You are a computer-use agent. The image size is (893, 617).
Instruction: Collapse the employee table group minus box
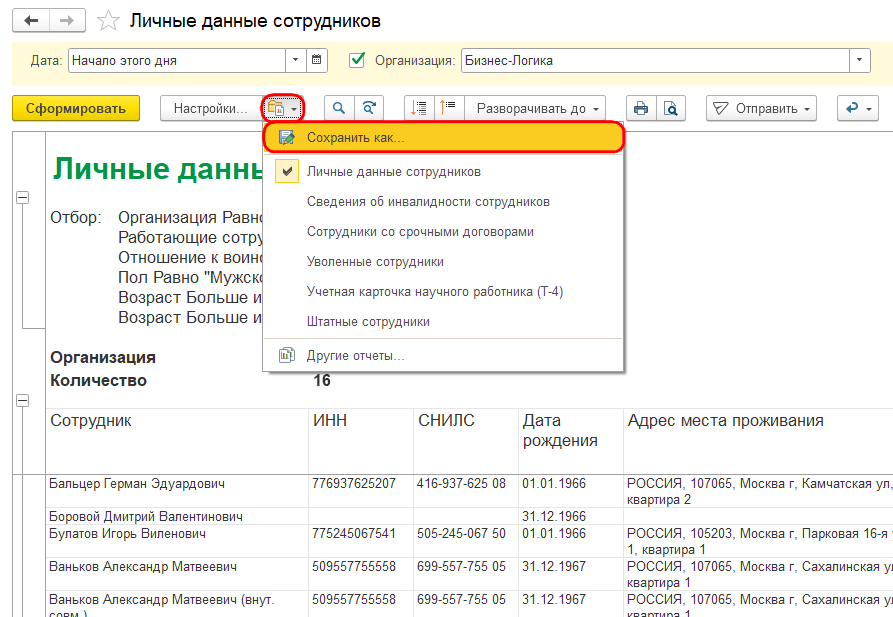click(22, 401)
